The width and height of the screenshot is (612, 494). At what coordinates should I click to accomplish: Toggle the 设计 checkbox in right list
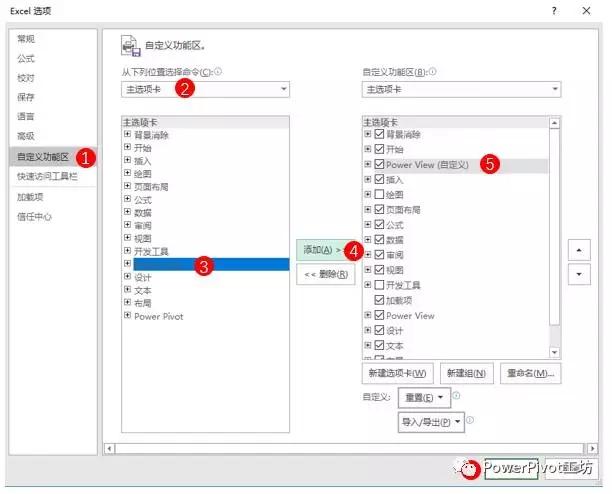379,330
